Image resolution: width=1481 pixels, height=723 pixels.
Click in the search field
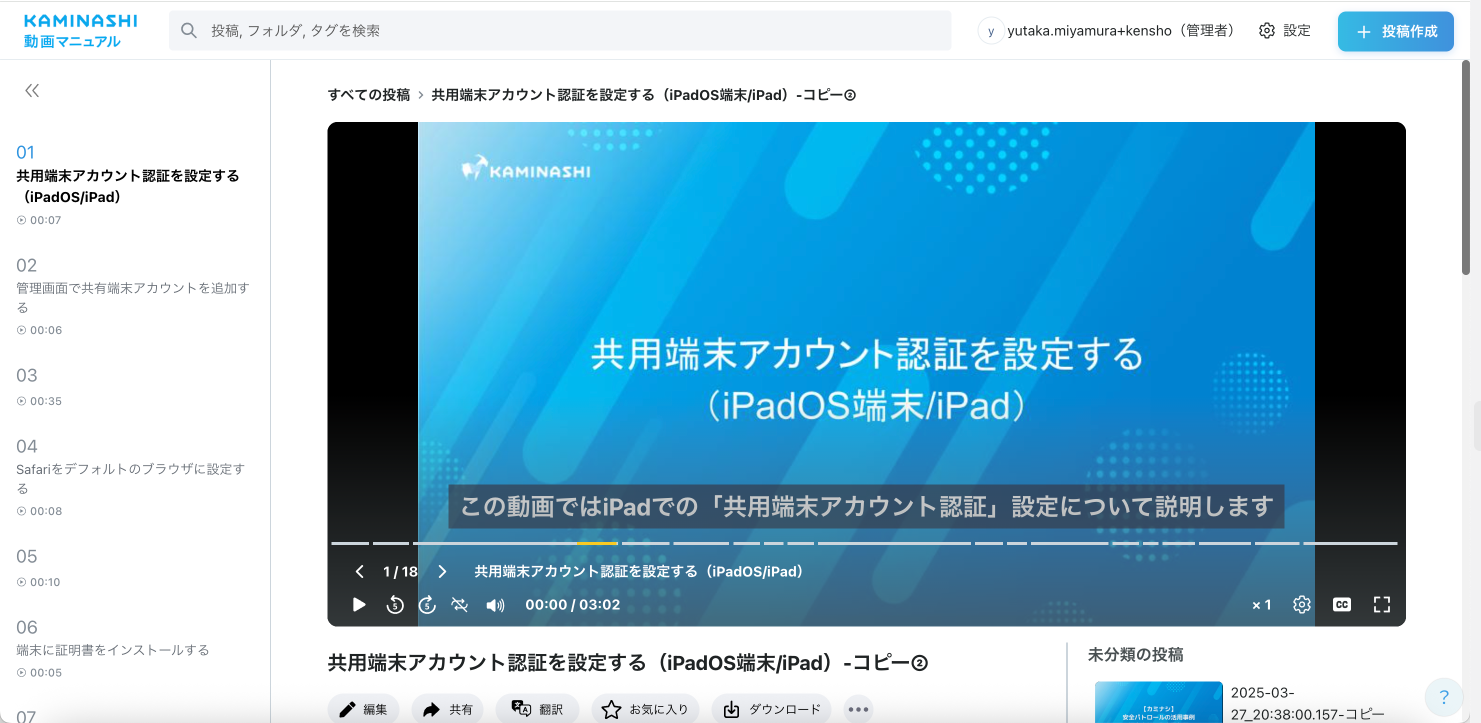coord(560,31)
